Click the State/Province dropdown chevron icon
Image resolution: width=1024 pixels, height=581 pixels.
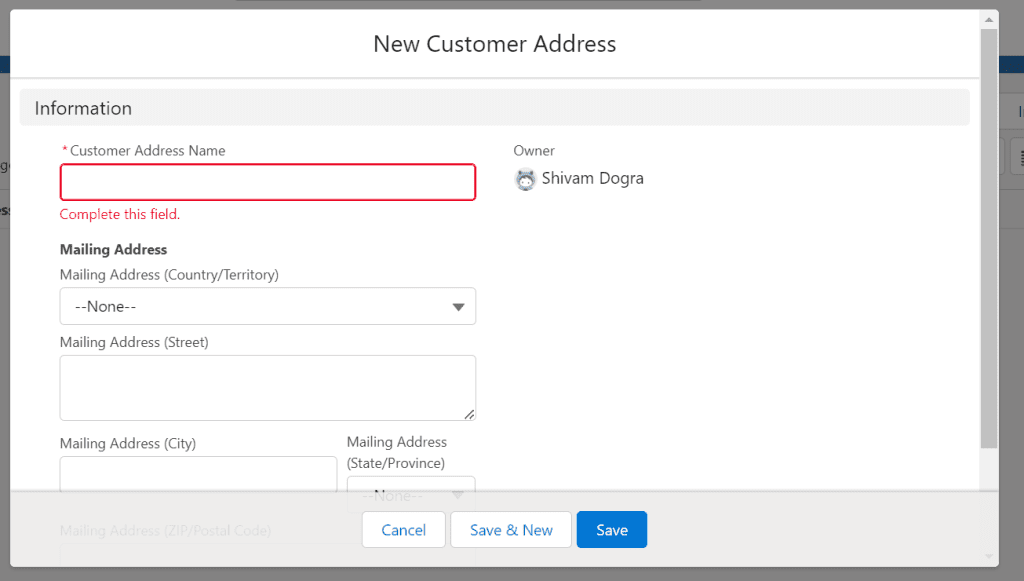458,492
